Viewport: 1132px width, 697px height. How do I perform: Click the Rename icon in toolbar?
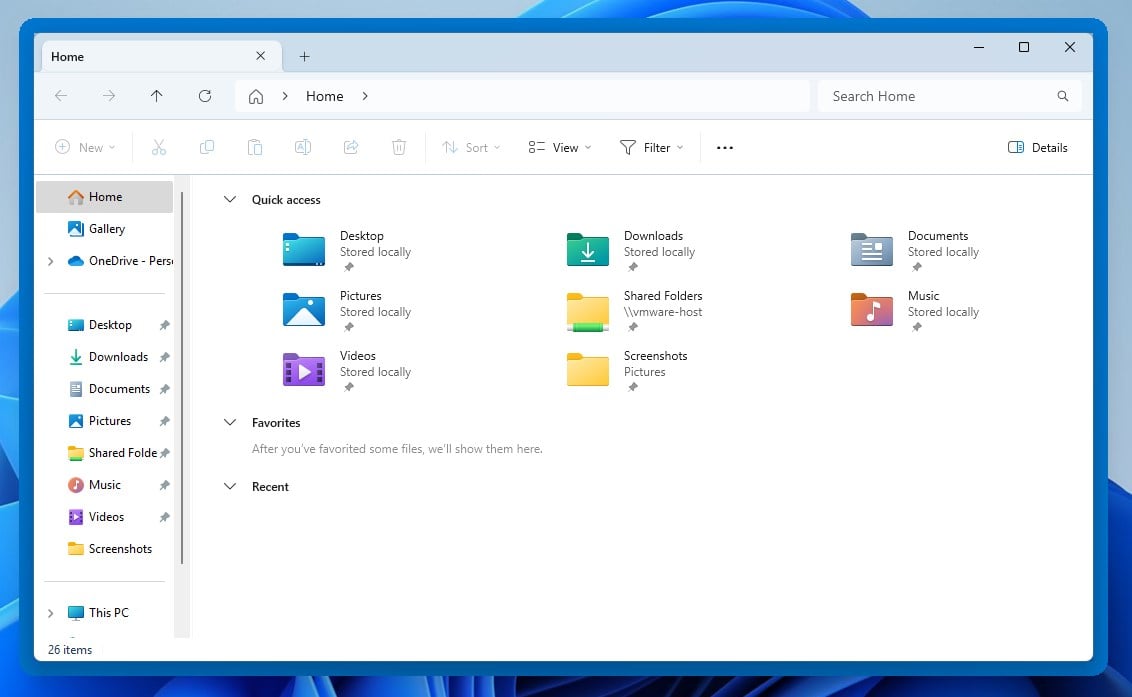[x=303, y=147]
